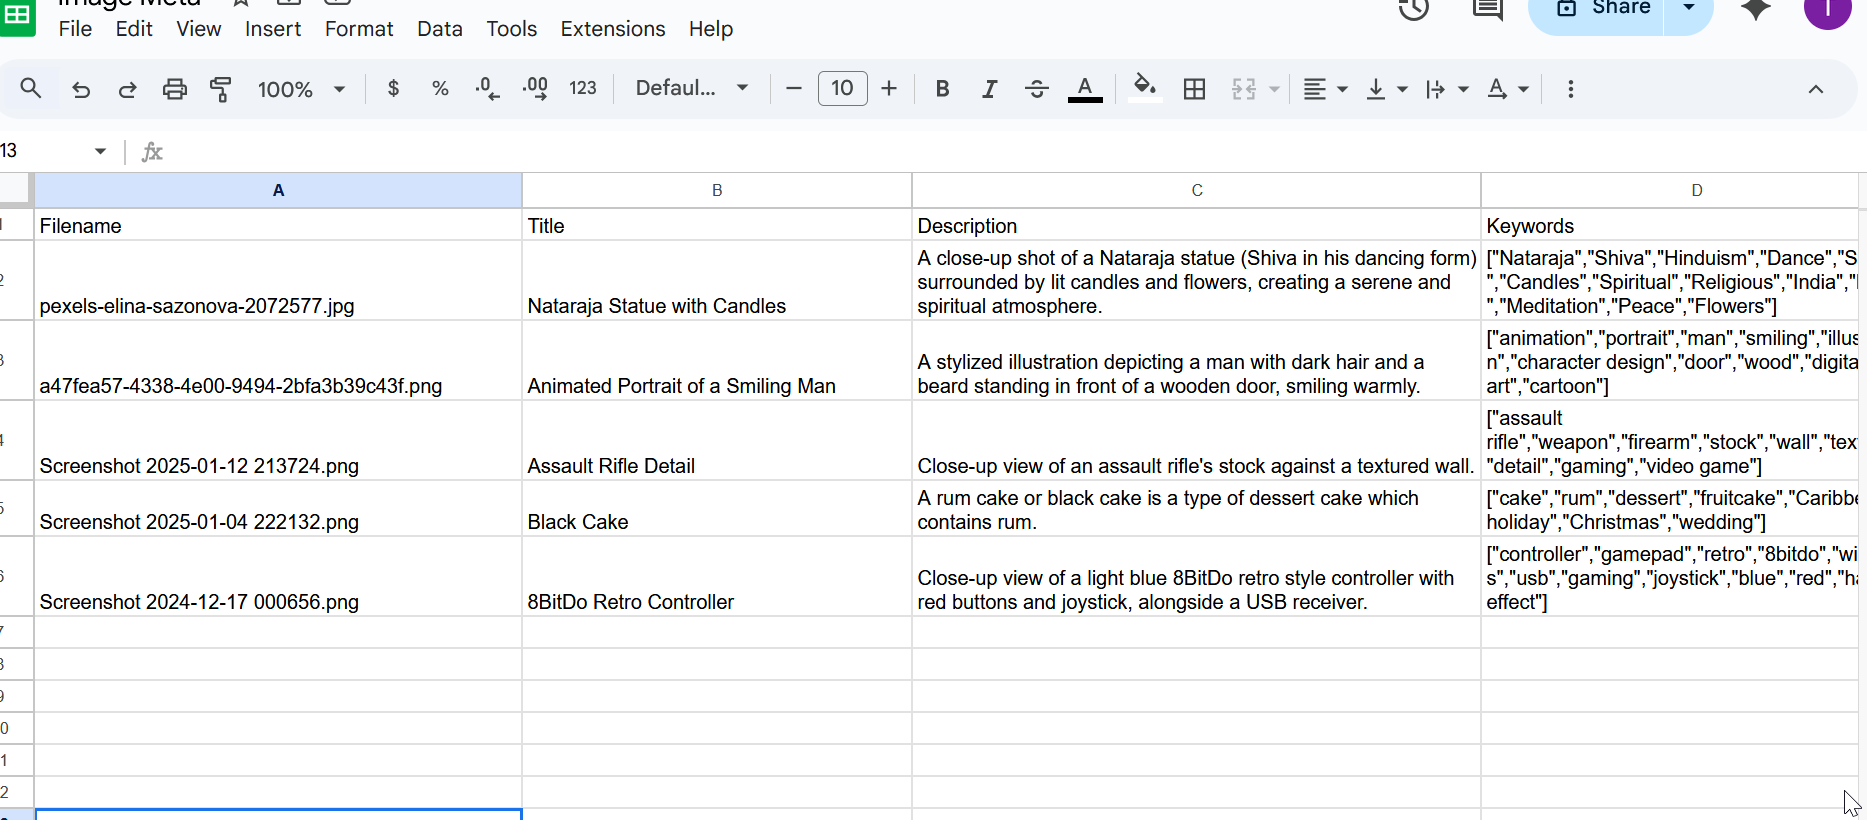Decrease decimal places icon
1867x820 pixels.
(x=487, y=89)
